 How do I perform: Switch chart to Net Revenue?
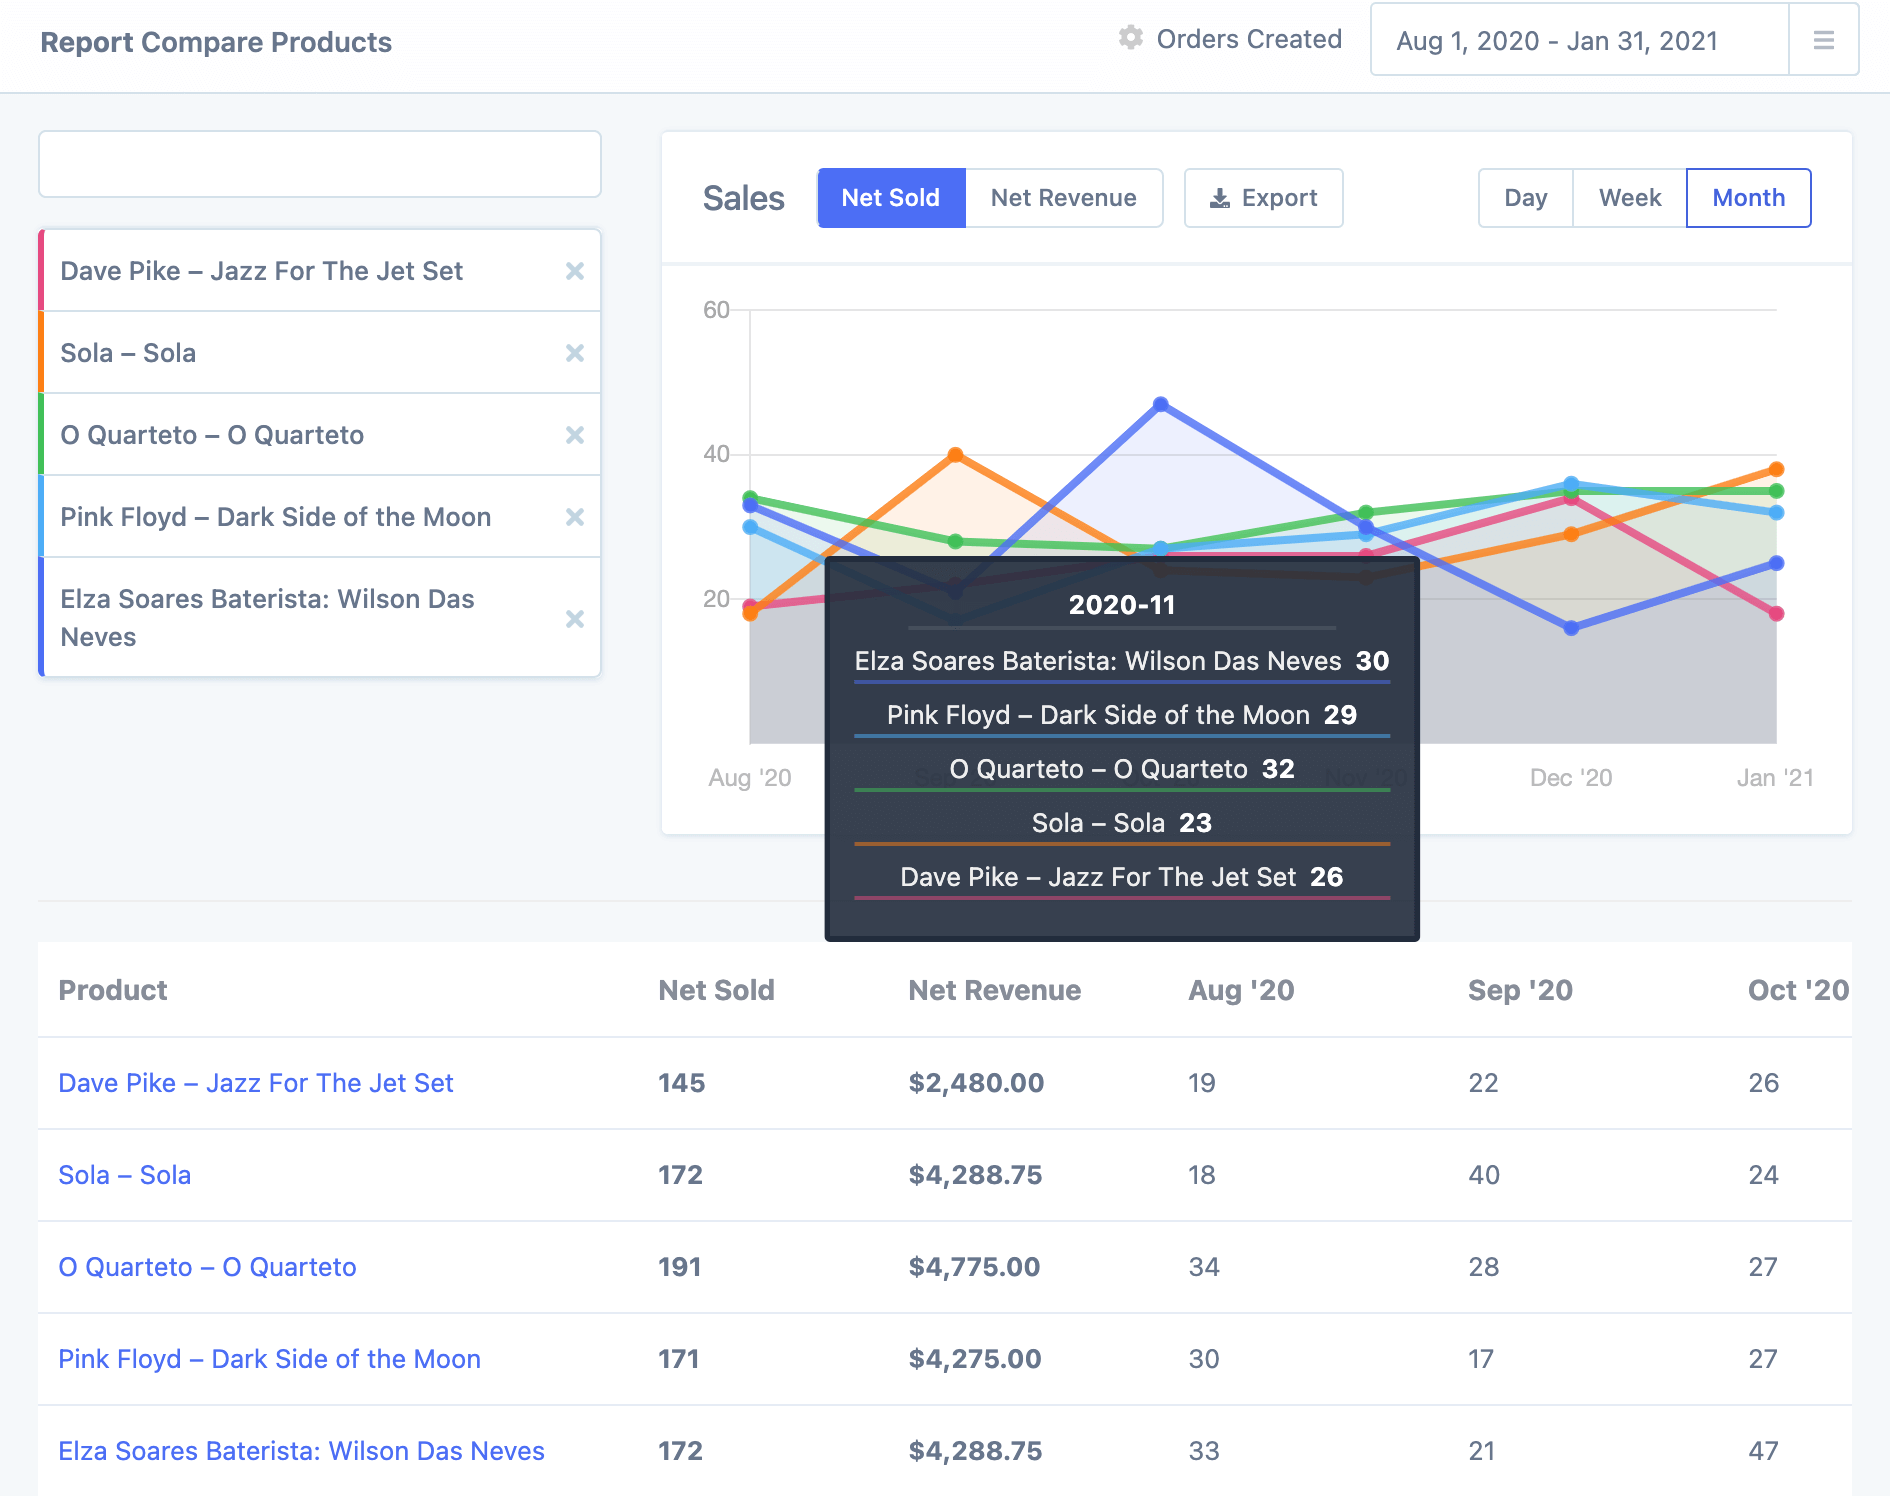tap(1063, 198)
